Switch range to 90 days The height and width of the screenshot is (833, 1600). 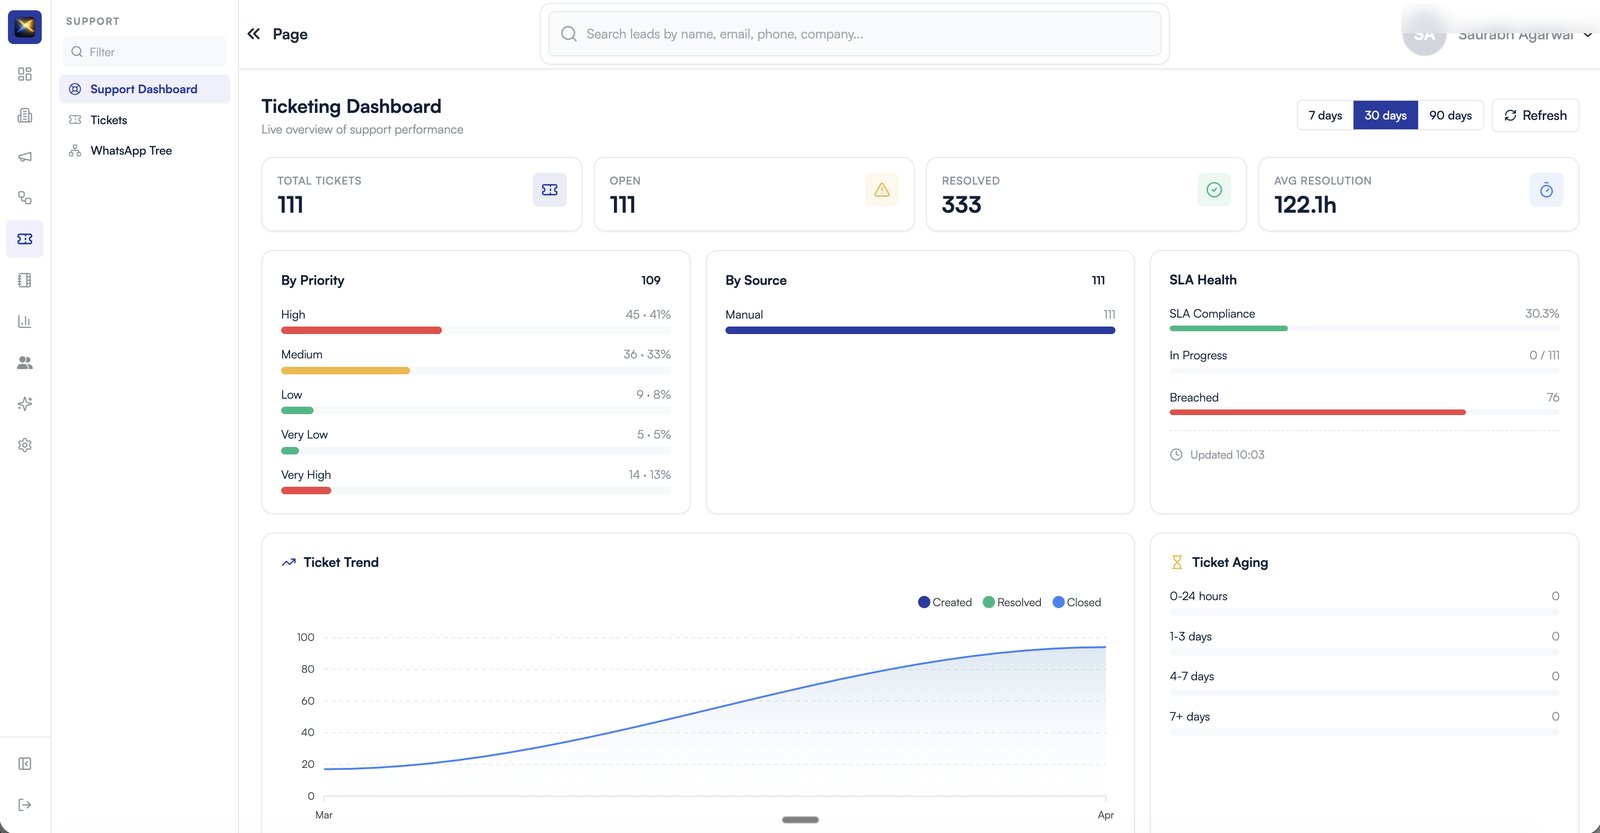click(1450, 116)
